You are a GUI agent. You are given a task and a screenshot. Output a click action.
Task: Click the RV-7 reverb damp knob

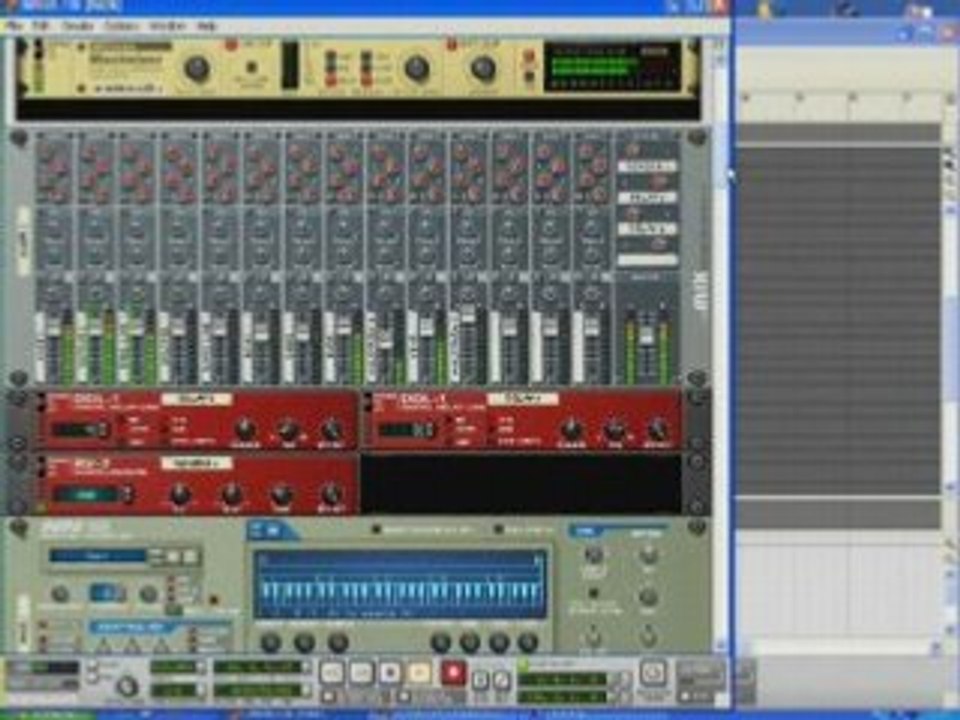pos(281,493)
